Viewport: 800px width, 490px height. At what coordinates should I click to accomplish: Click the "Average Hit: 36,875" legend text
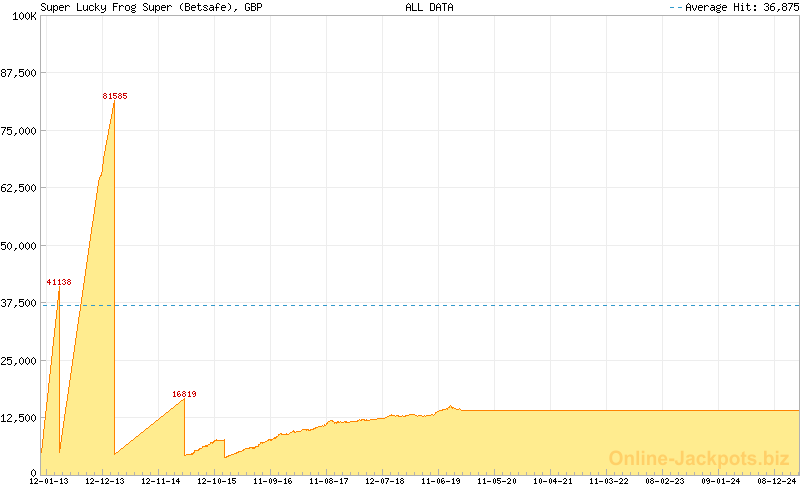tap(742, 7)
